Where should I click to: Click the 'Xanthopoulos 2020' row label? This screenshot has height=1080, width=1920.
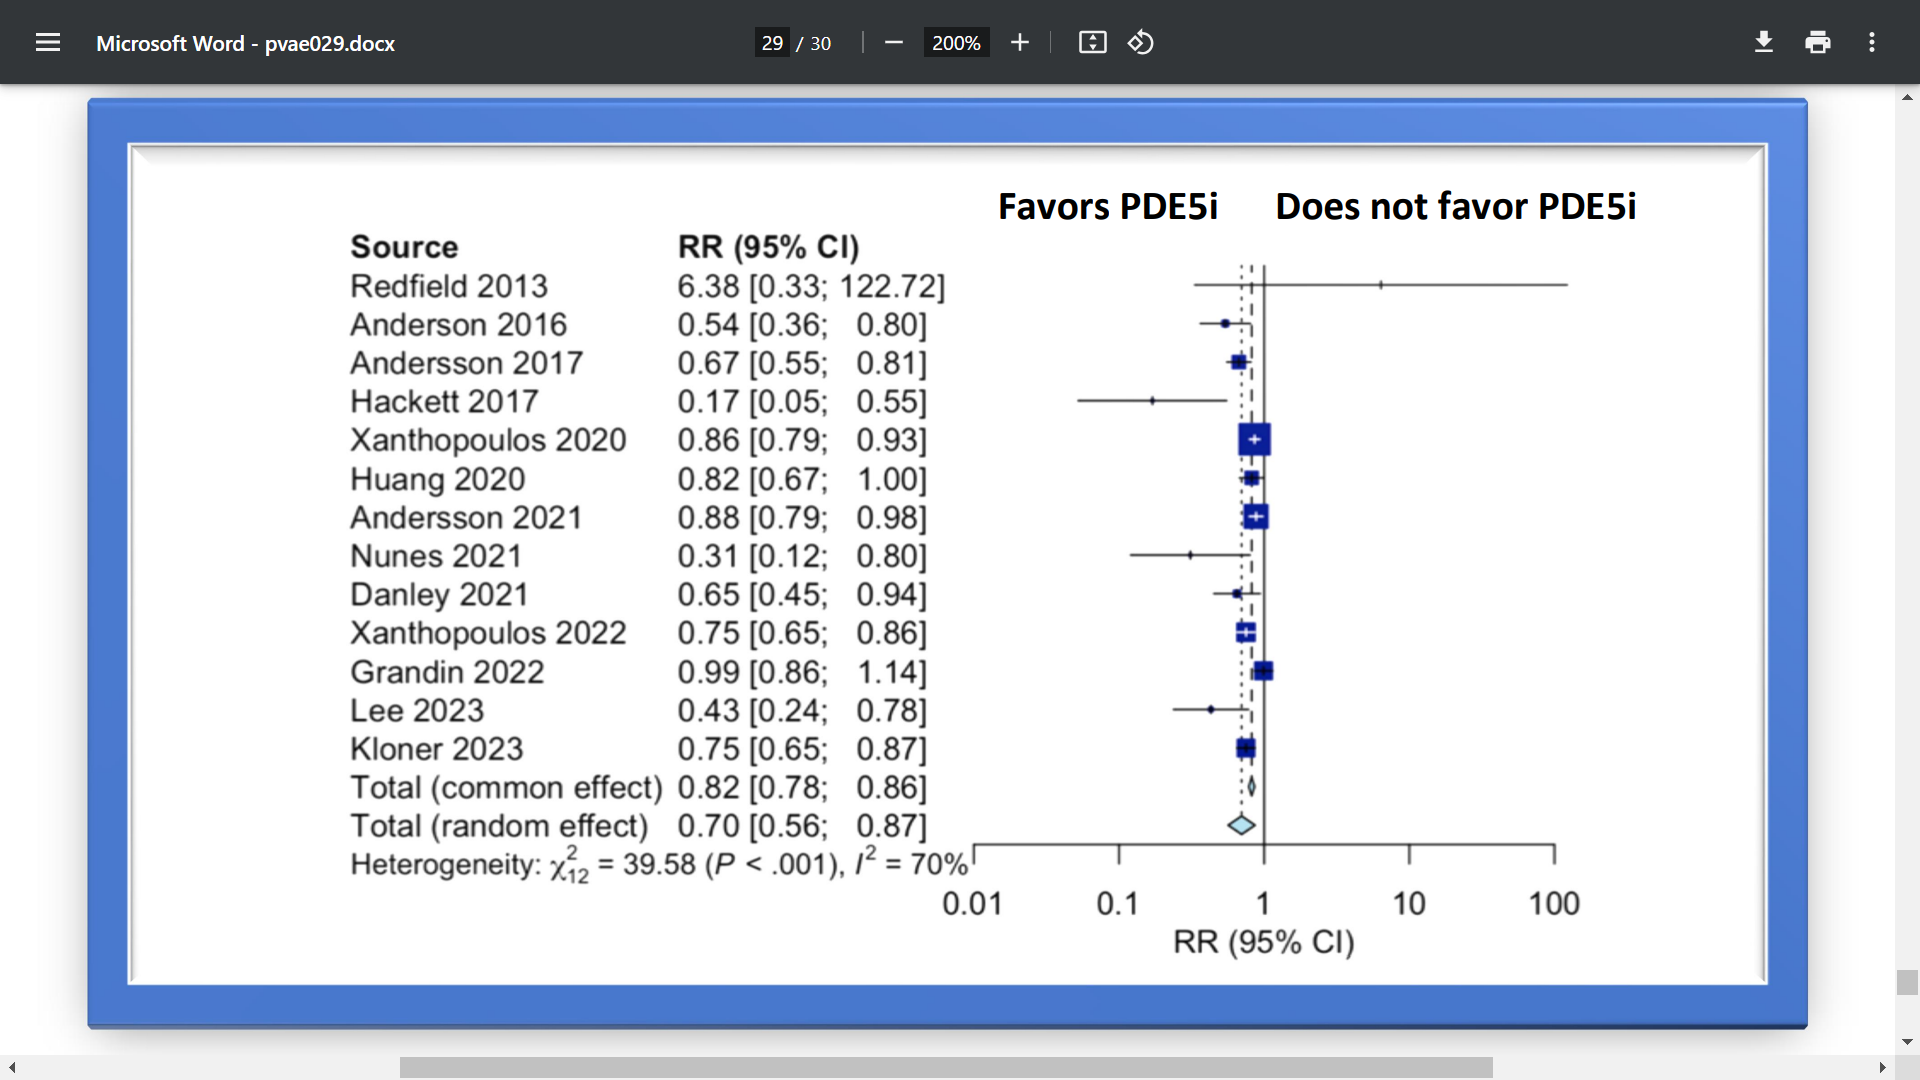488,440
